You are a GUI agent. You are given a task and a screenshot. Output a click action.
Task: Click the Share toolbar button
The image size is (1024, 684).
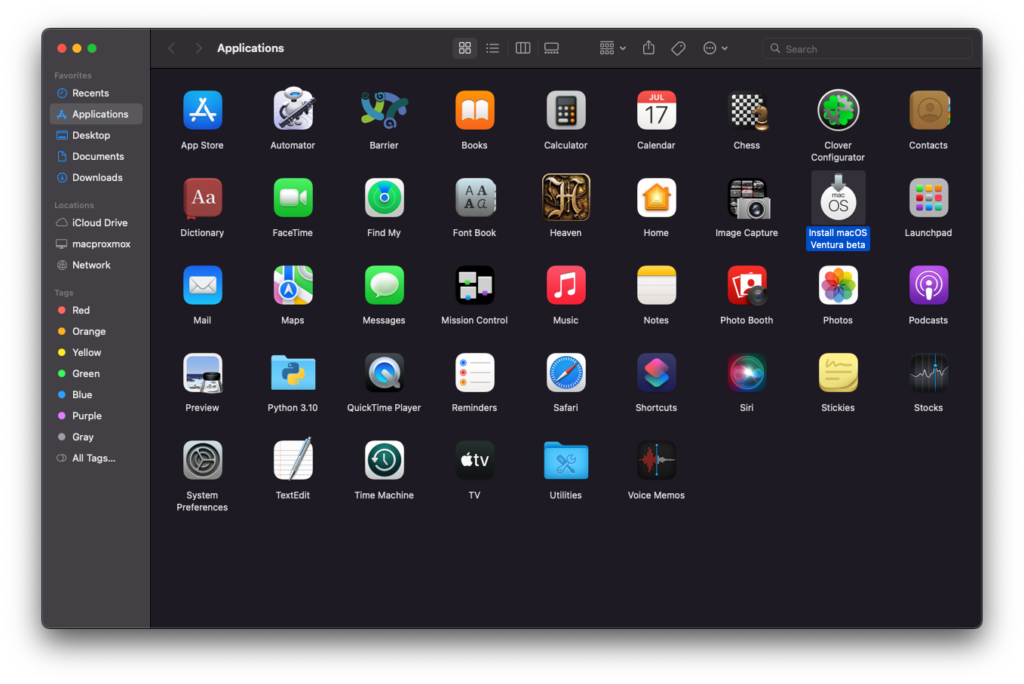point(648,48)
